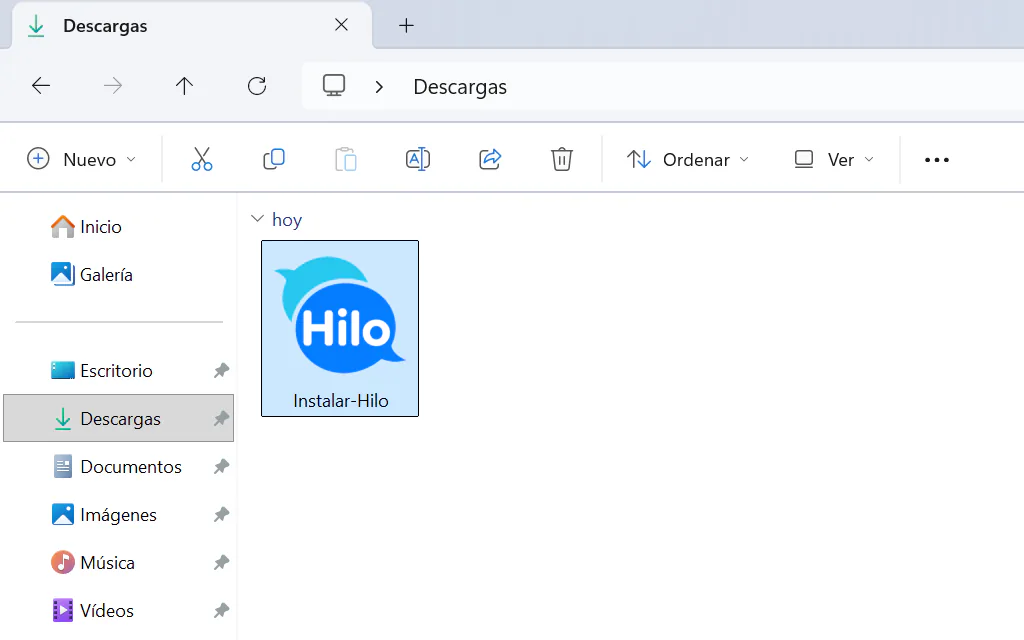This screenshot has width=1024, height=640.
Task: Open Documentos in the sidebar
Action: pos(118,466)
